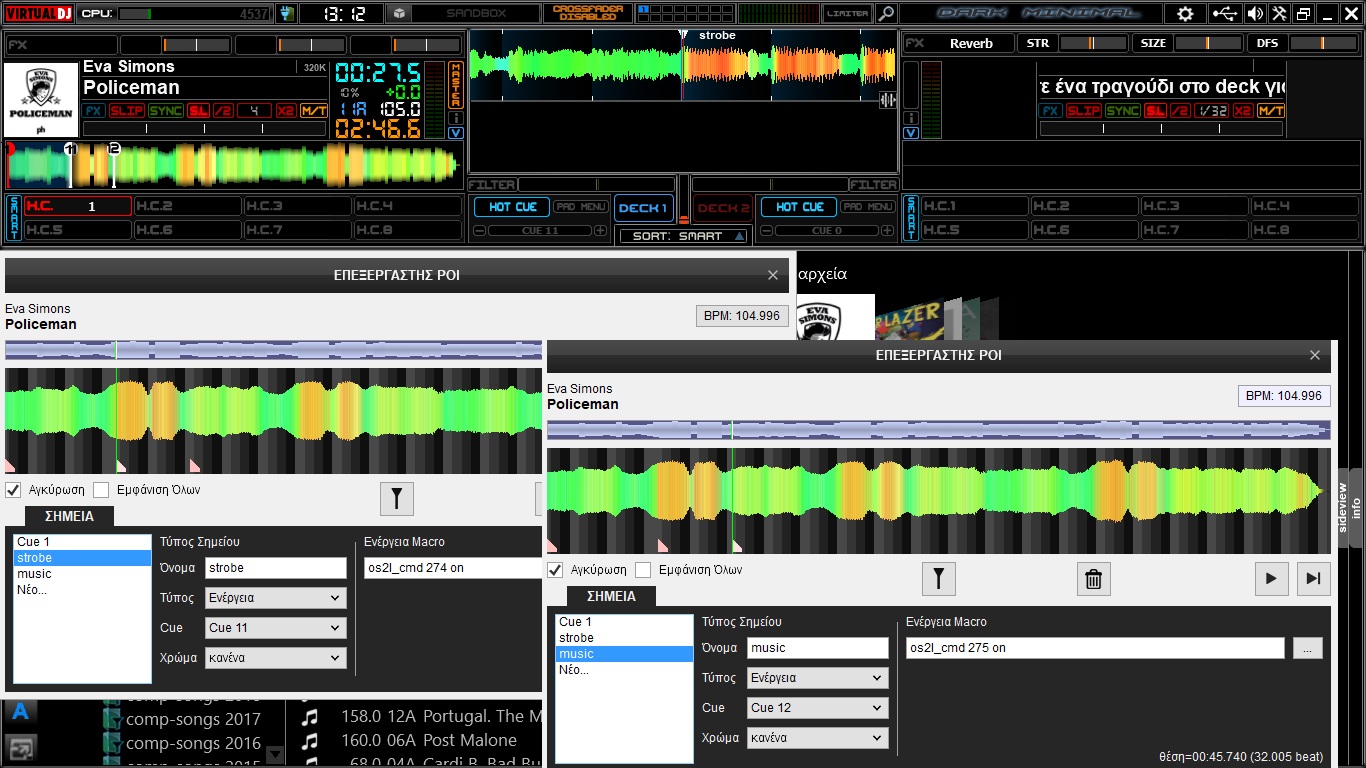Click the skip-to-next-point button beside play
1366x768 pixels.
coord(1313,578)
